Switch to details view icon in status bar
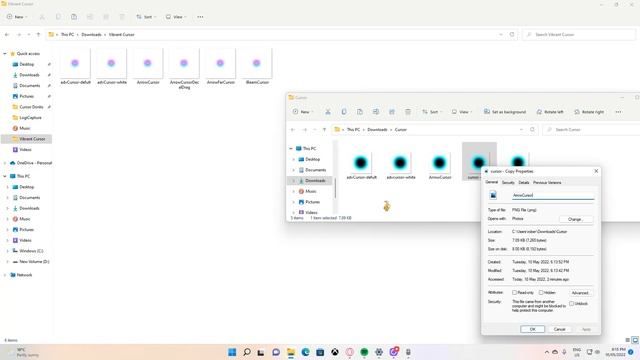Image resolution: width=640 pixels, height=360 pixels. click(x=628, y=340)
